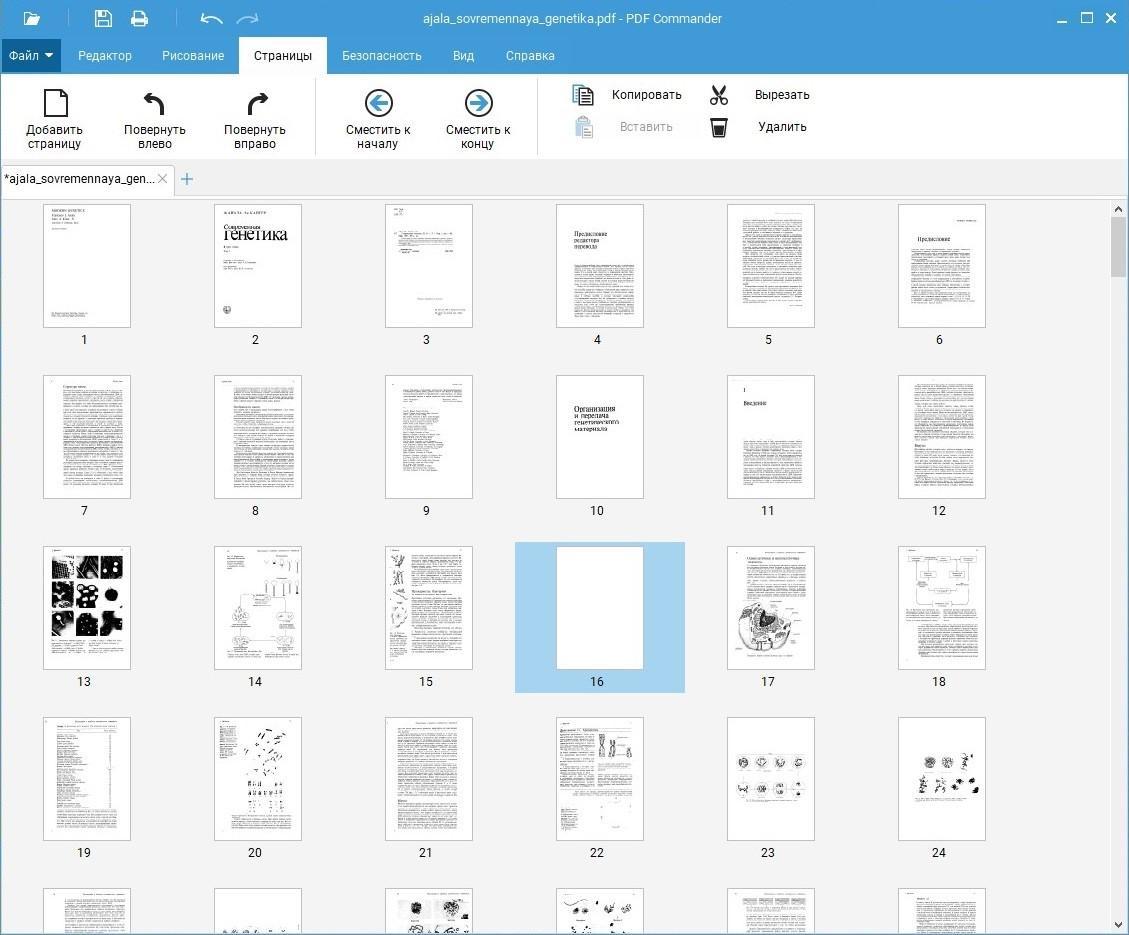Select page 17 thumbnail with cell diagram

click(770, 607)
